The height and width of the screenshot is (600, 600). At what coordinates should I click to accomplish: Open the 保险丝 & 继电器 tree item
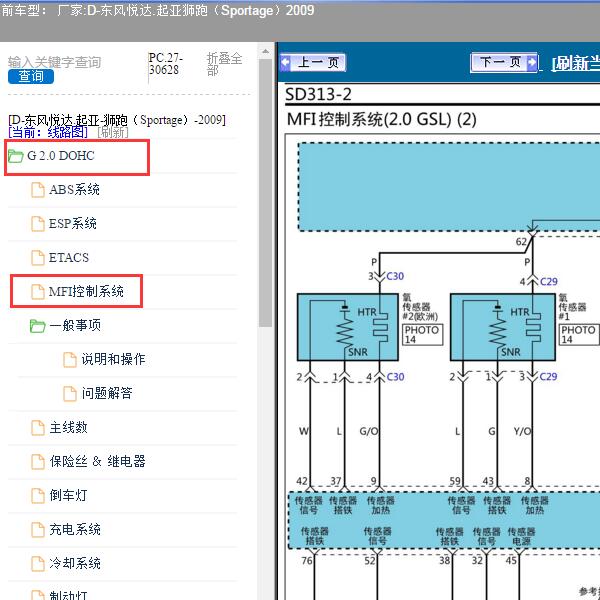[98, 461]
